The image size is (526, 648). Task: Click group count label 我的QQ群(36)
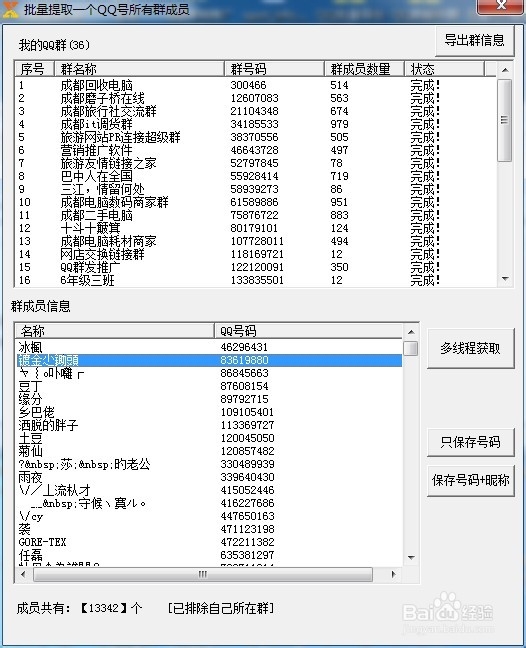tap(54, 45)
